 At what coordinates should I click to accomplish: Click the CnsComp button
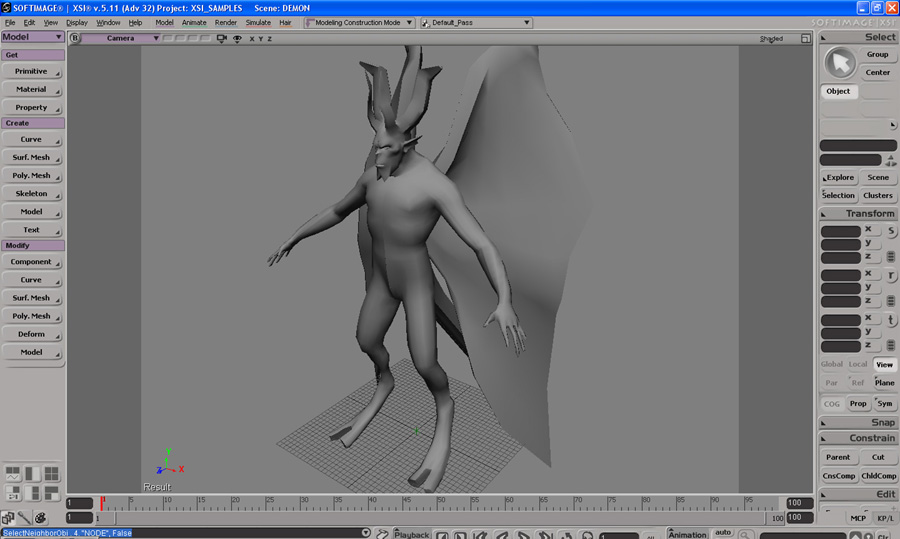tap(839, 476)
